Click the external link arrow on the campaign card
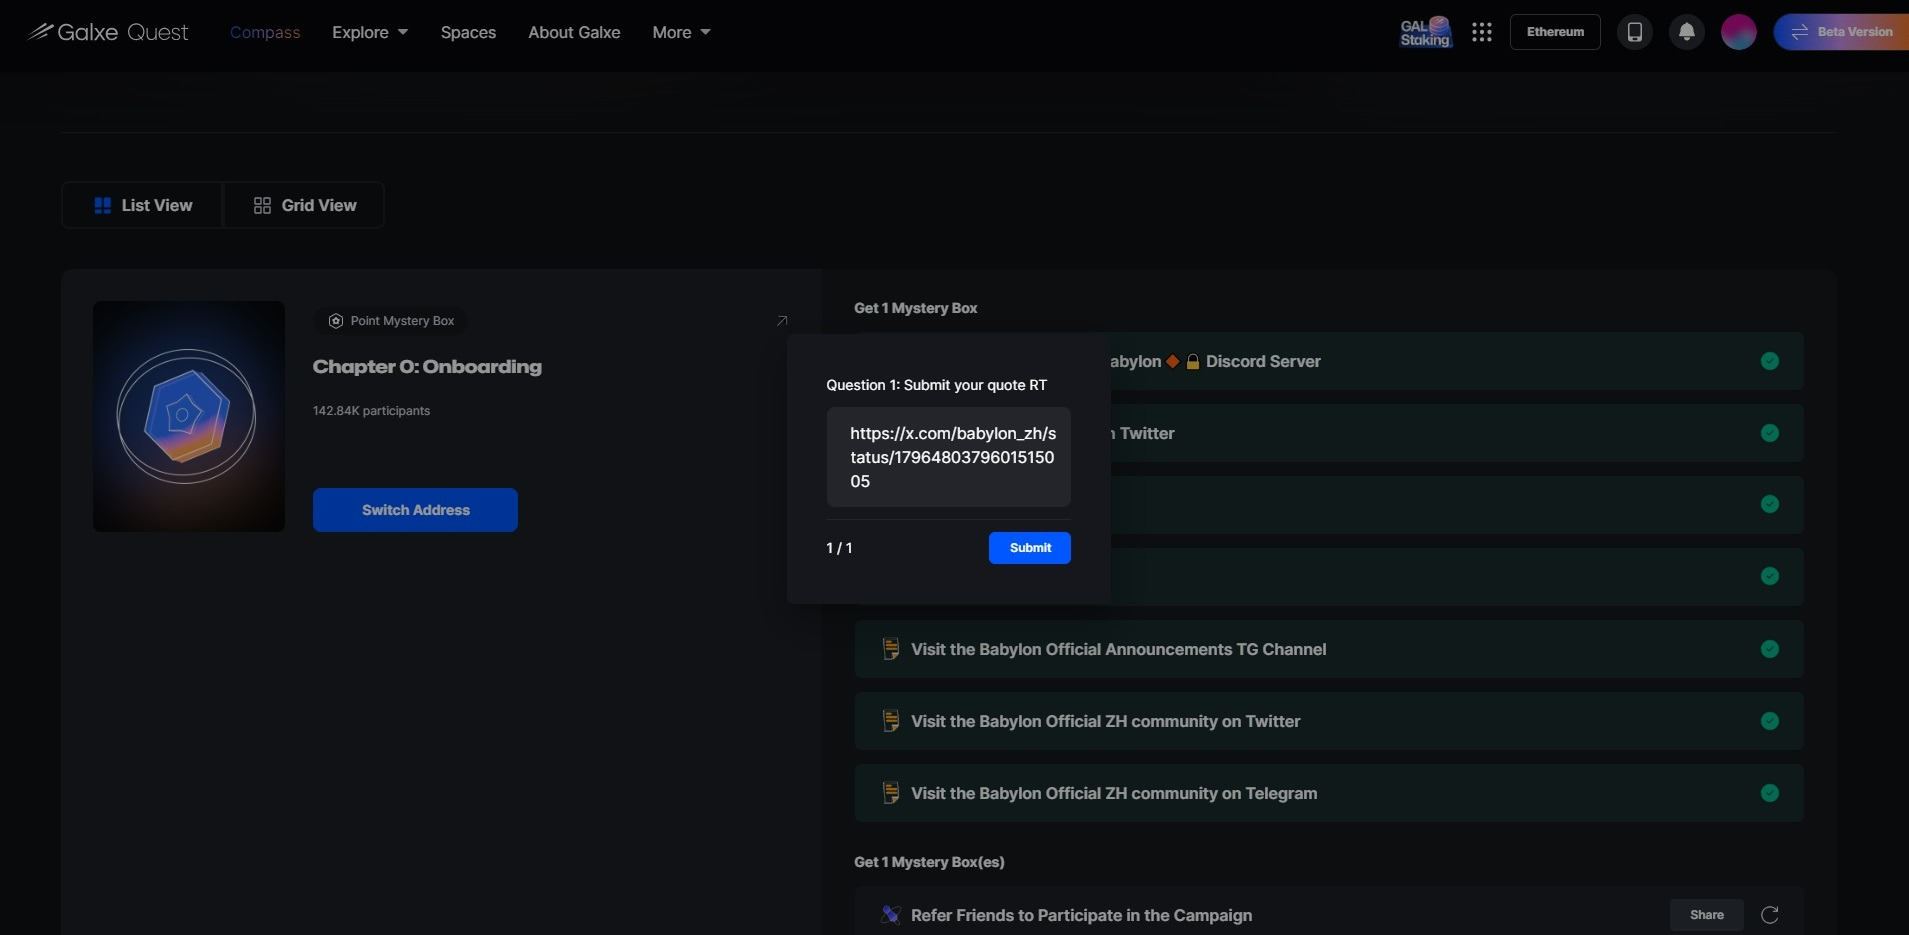 [782, 321]
